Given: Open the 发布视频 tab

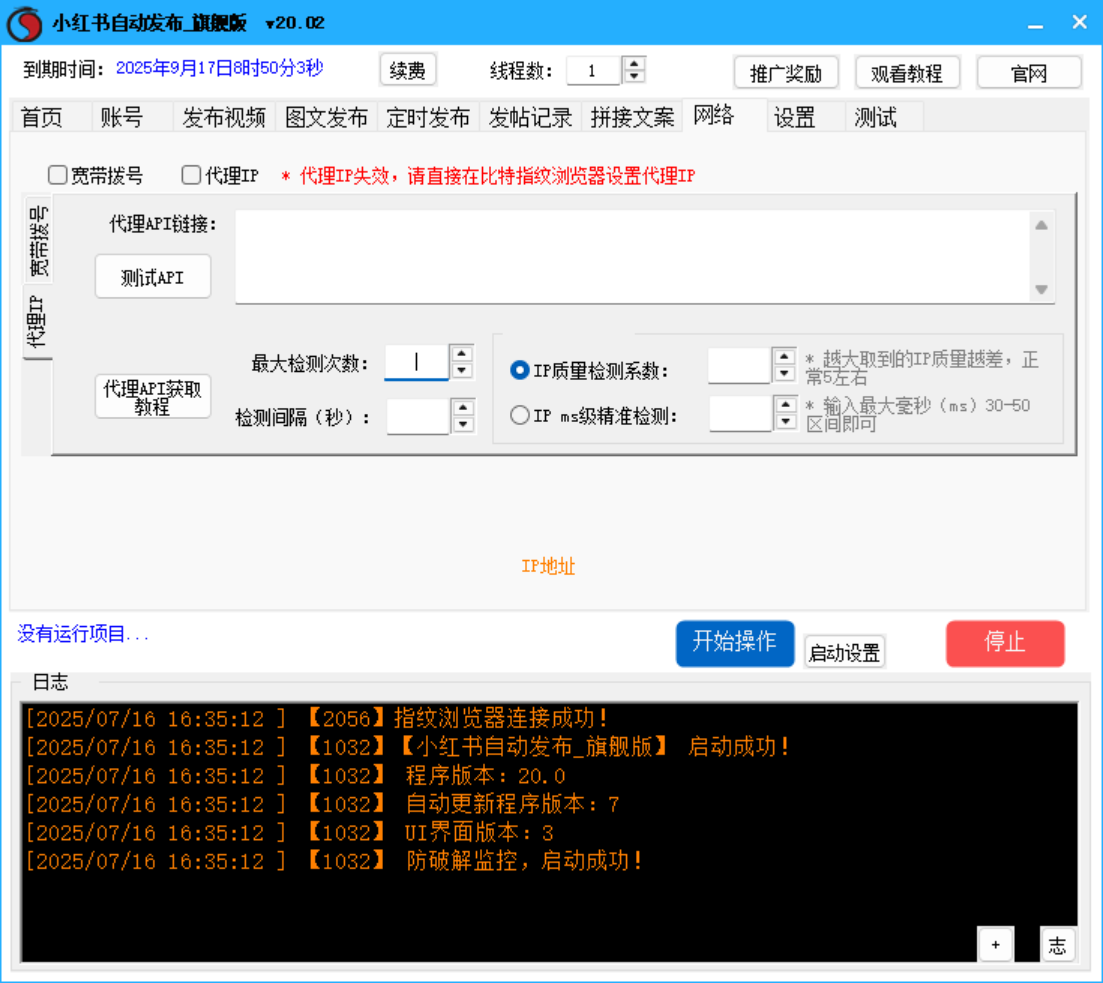Looking at the screenshot, I should 224,117.
